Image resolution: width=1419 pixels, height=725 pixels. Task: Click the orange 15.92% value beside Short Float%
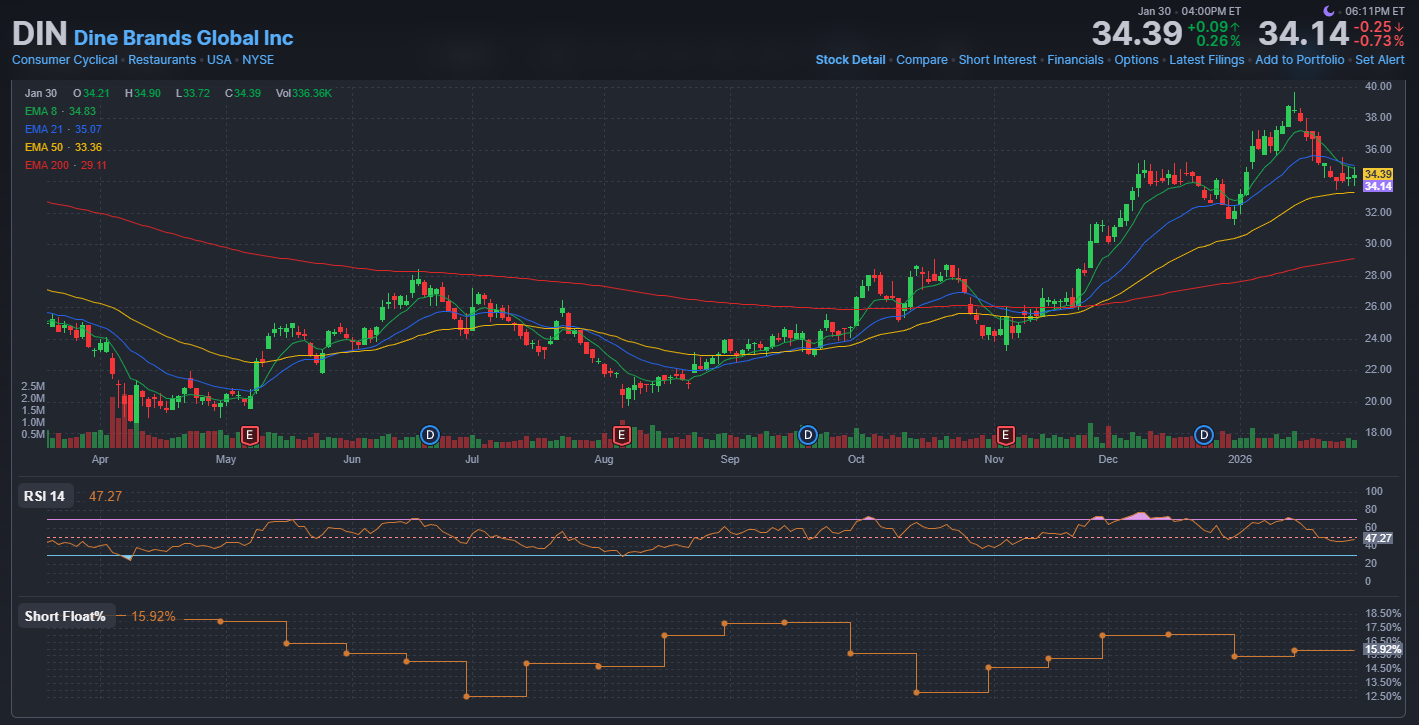(x=153, y=616)
